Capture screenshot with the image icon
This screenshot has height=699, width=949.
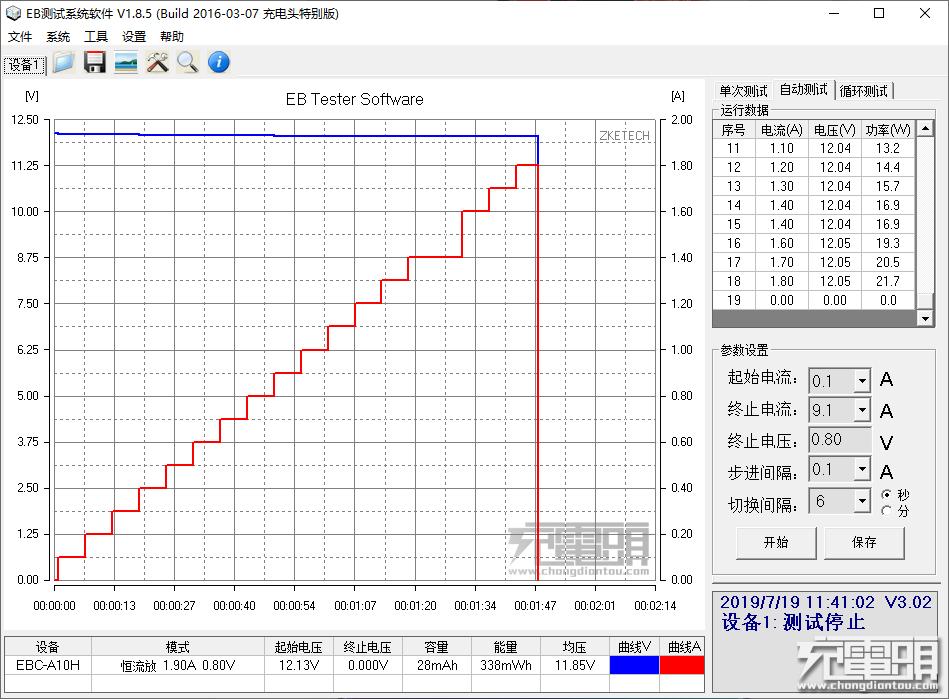pos(124,62)
